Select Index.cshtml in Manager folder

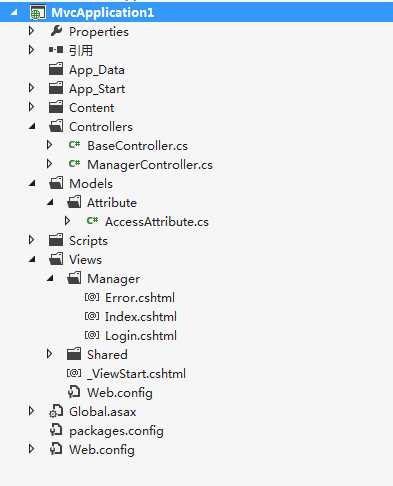[141, 317]
